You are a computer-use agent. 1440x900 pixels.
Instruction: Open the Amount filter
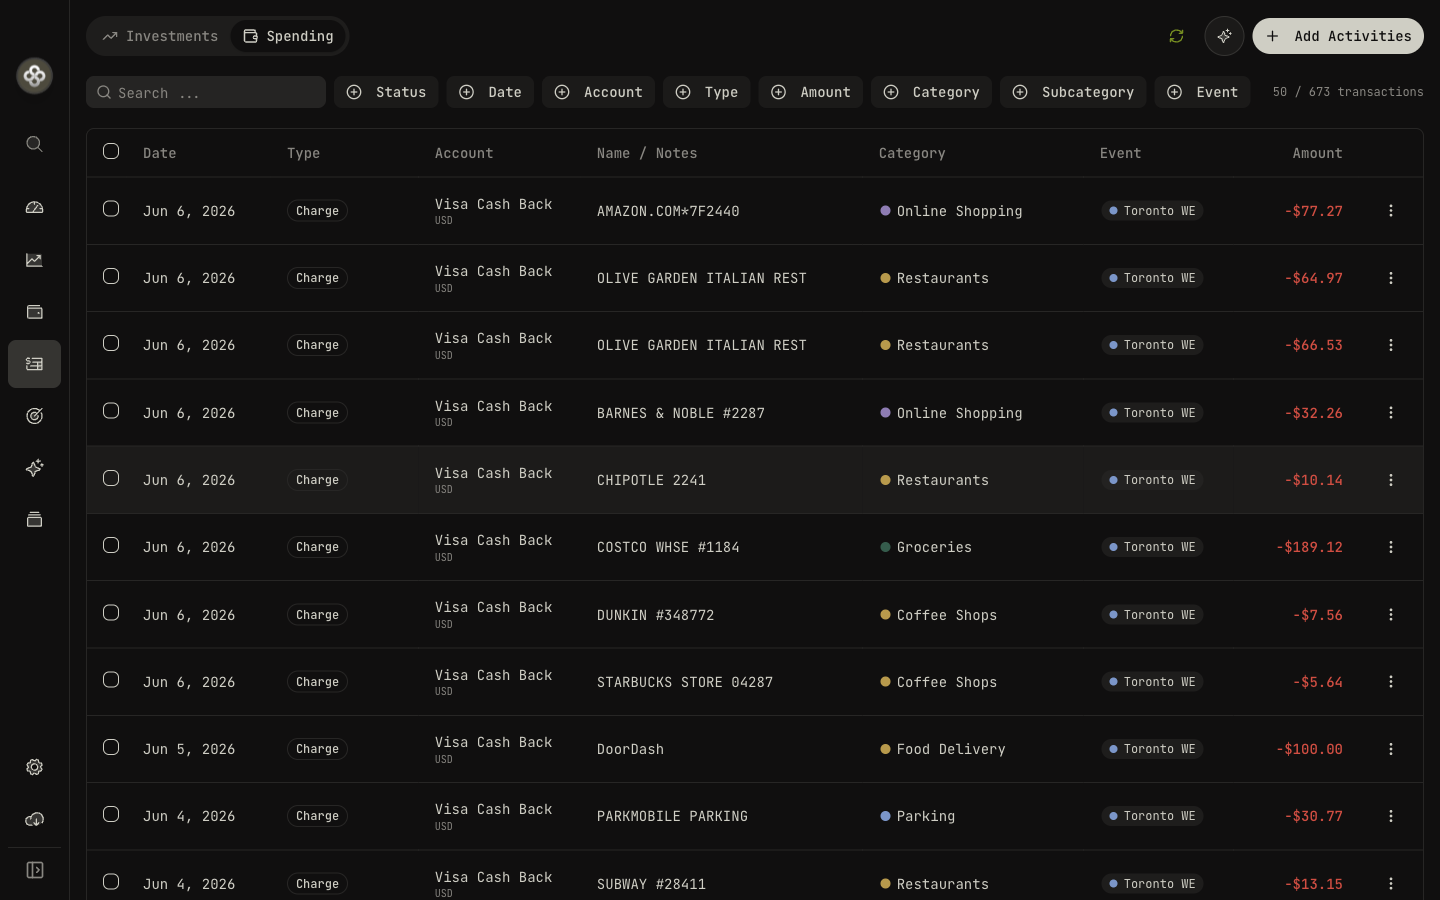click(811, 92)
